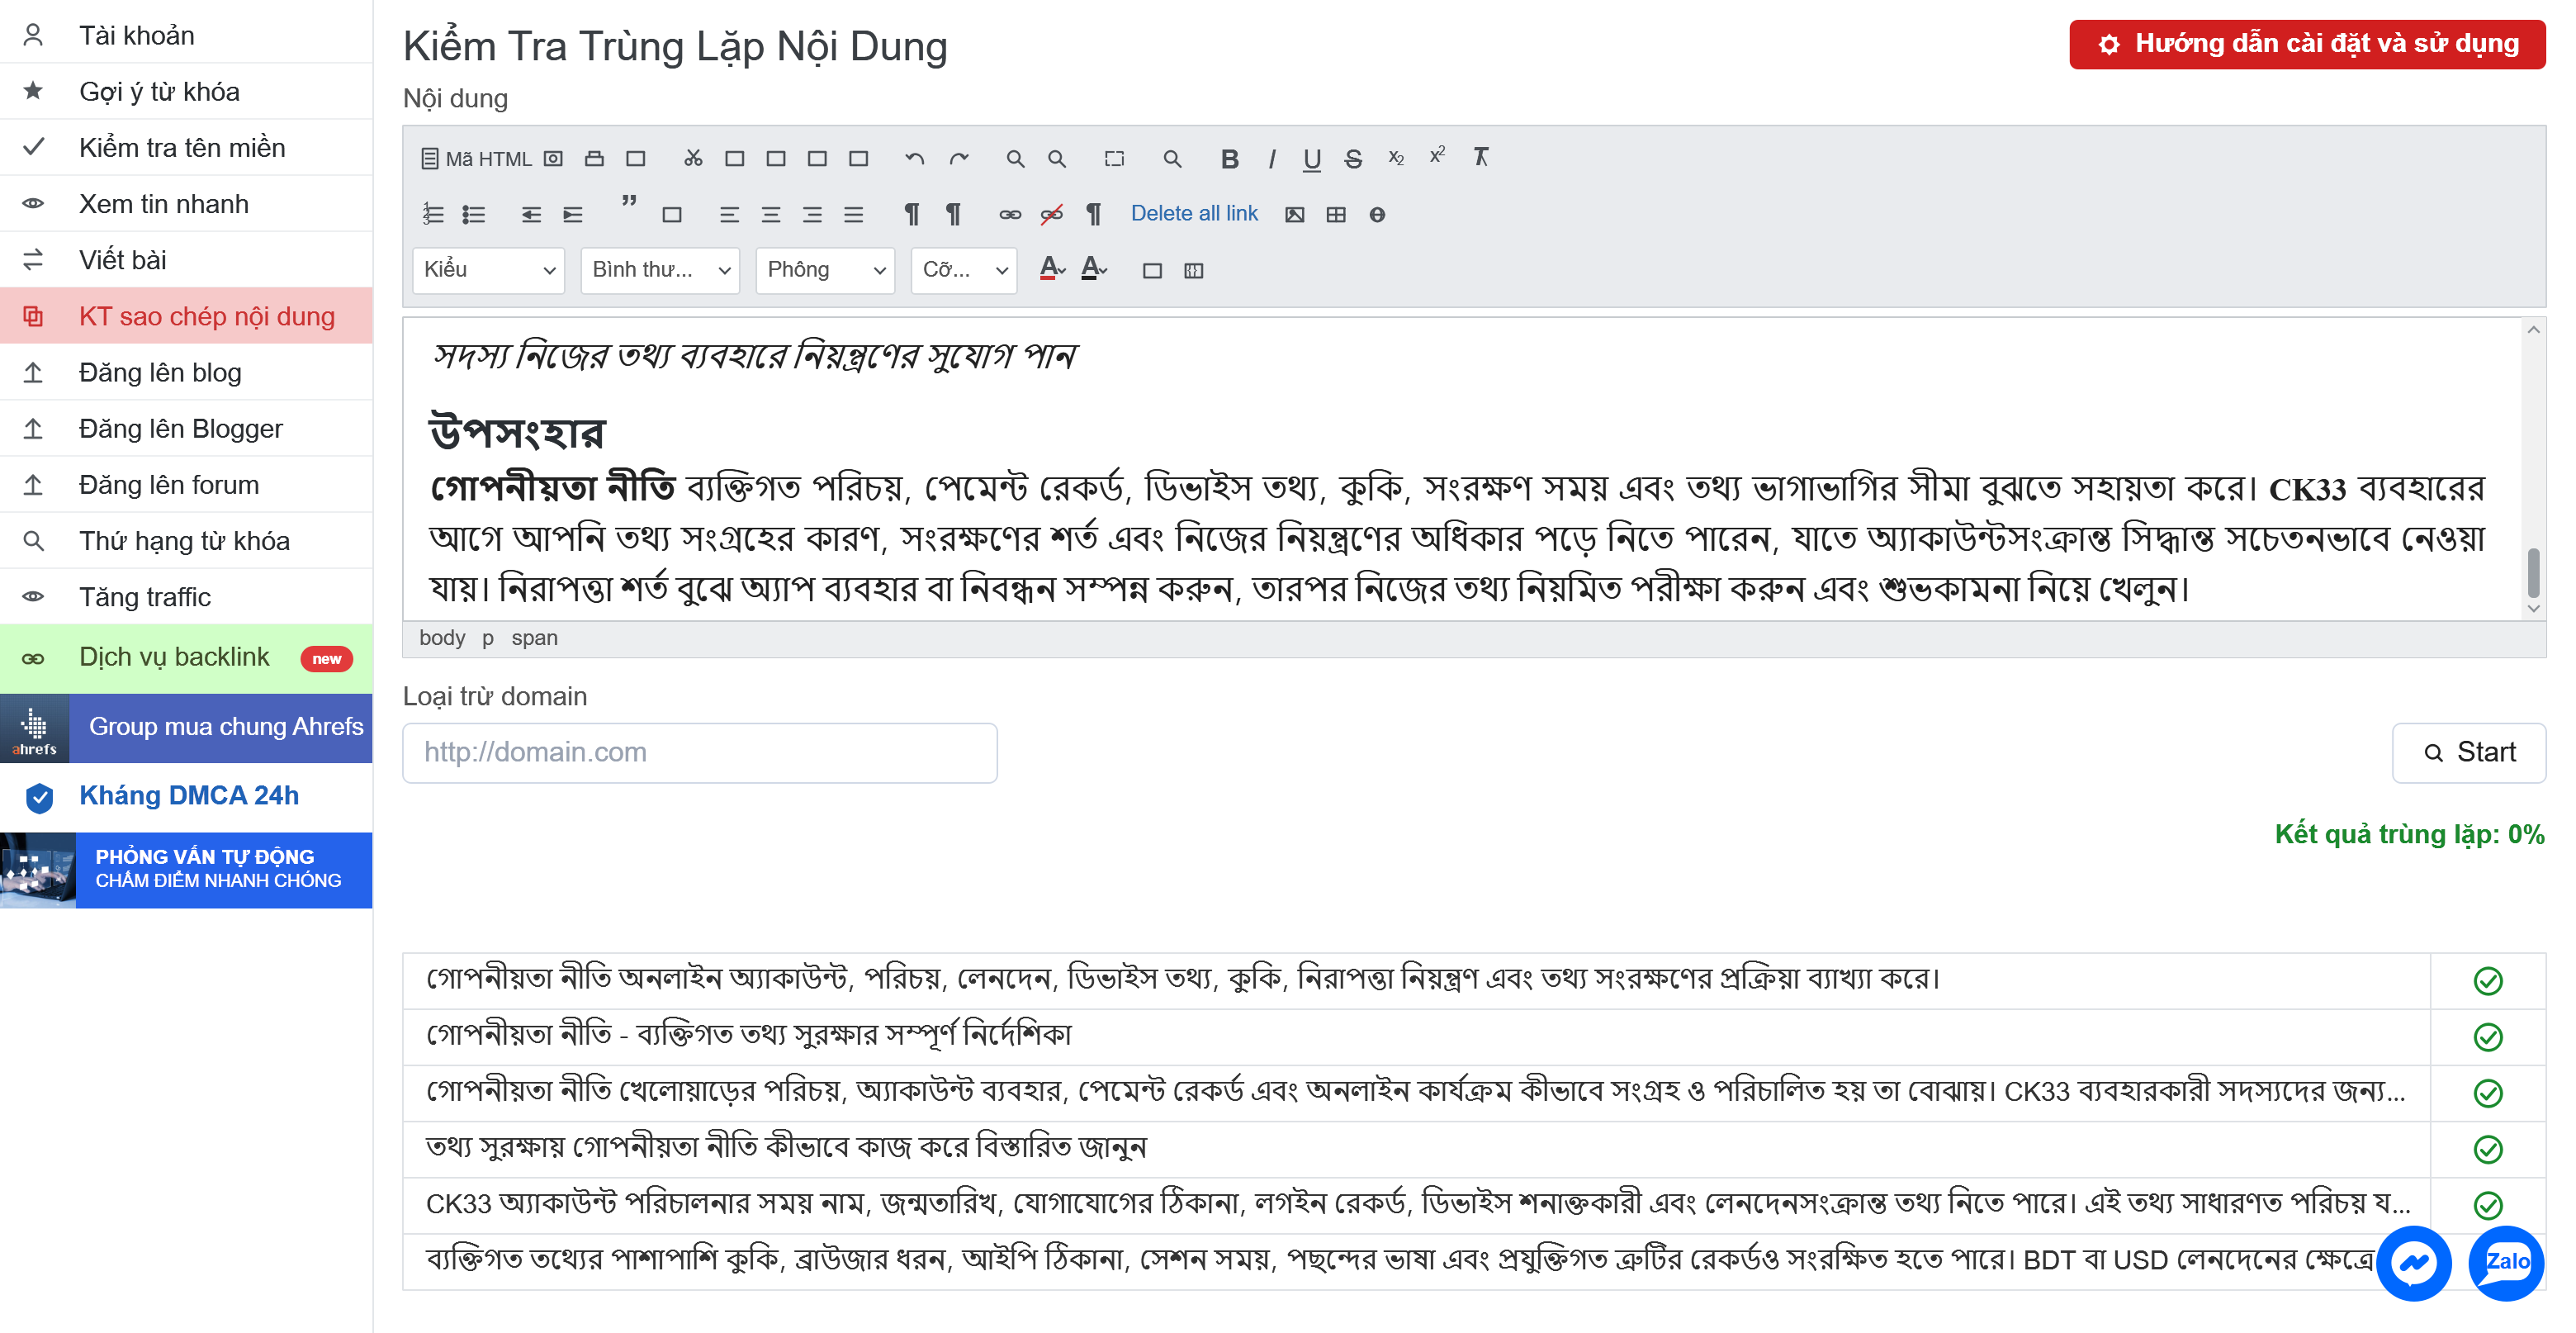Toggle center alignment

point(771,214)
